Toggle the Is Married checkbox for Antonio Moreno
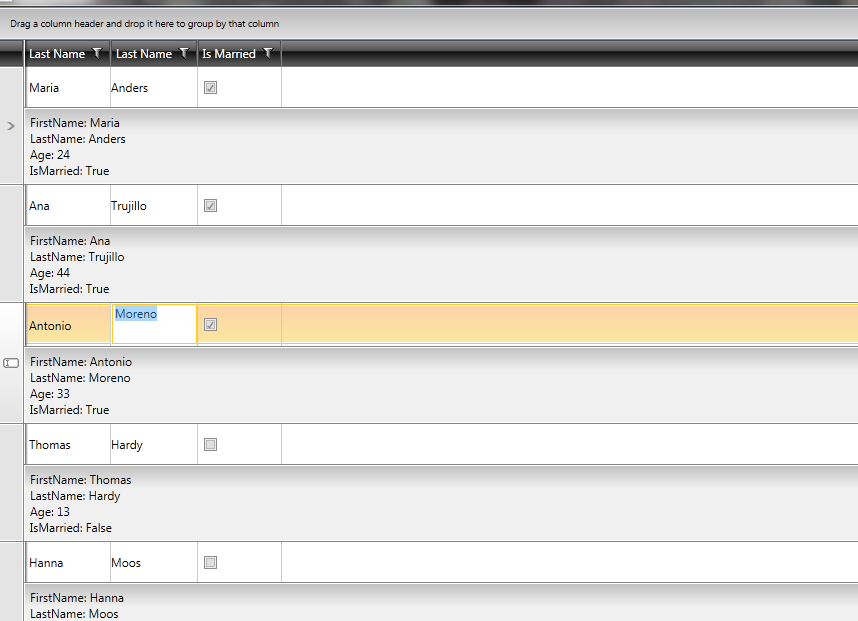Screen dimensions: 858x621 coord(210,325)
